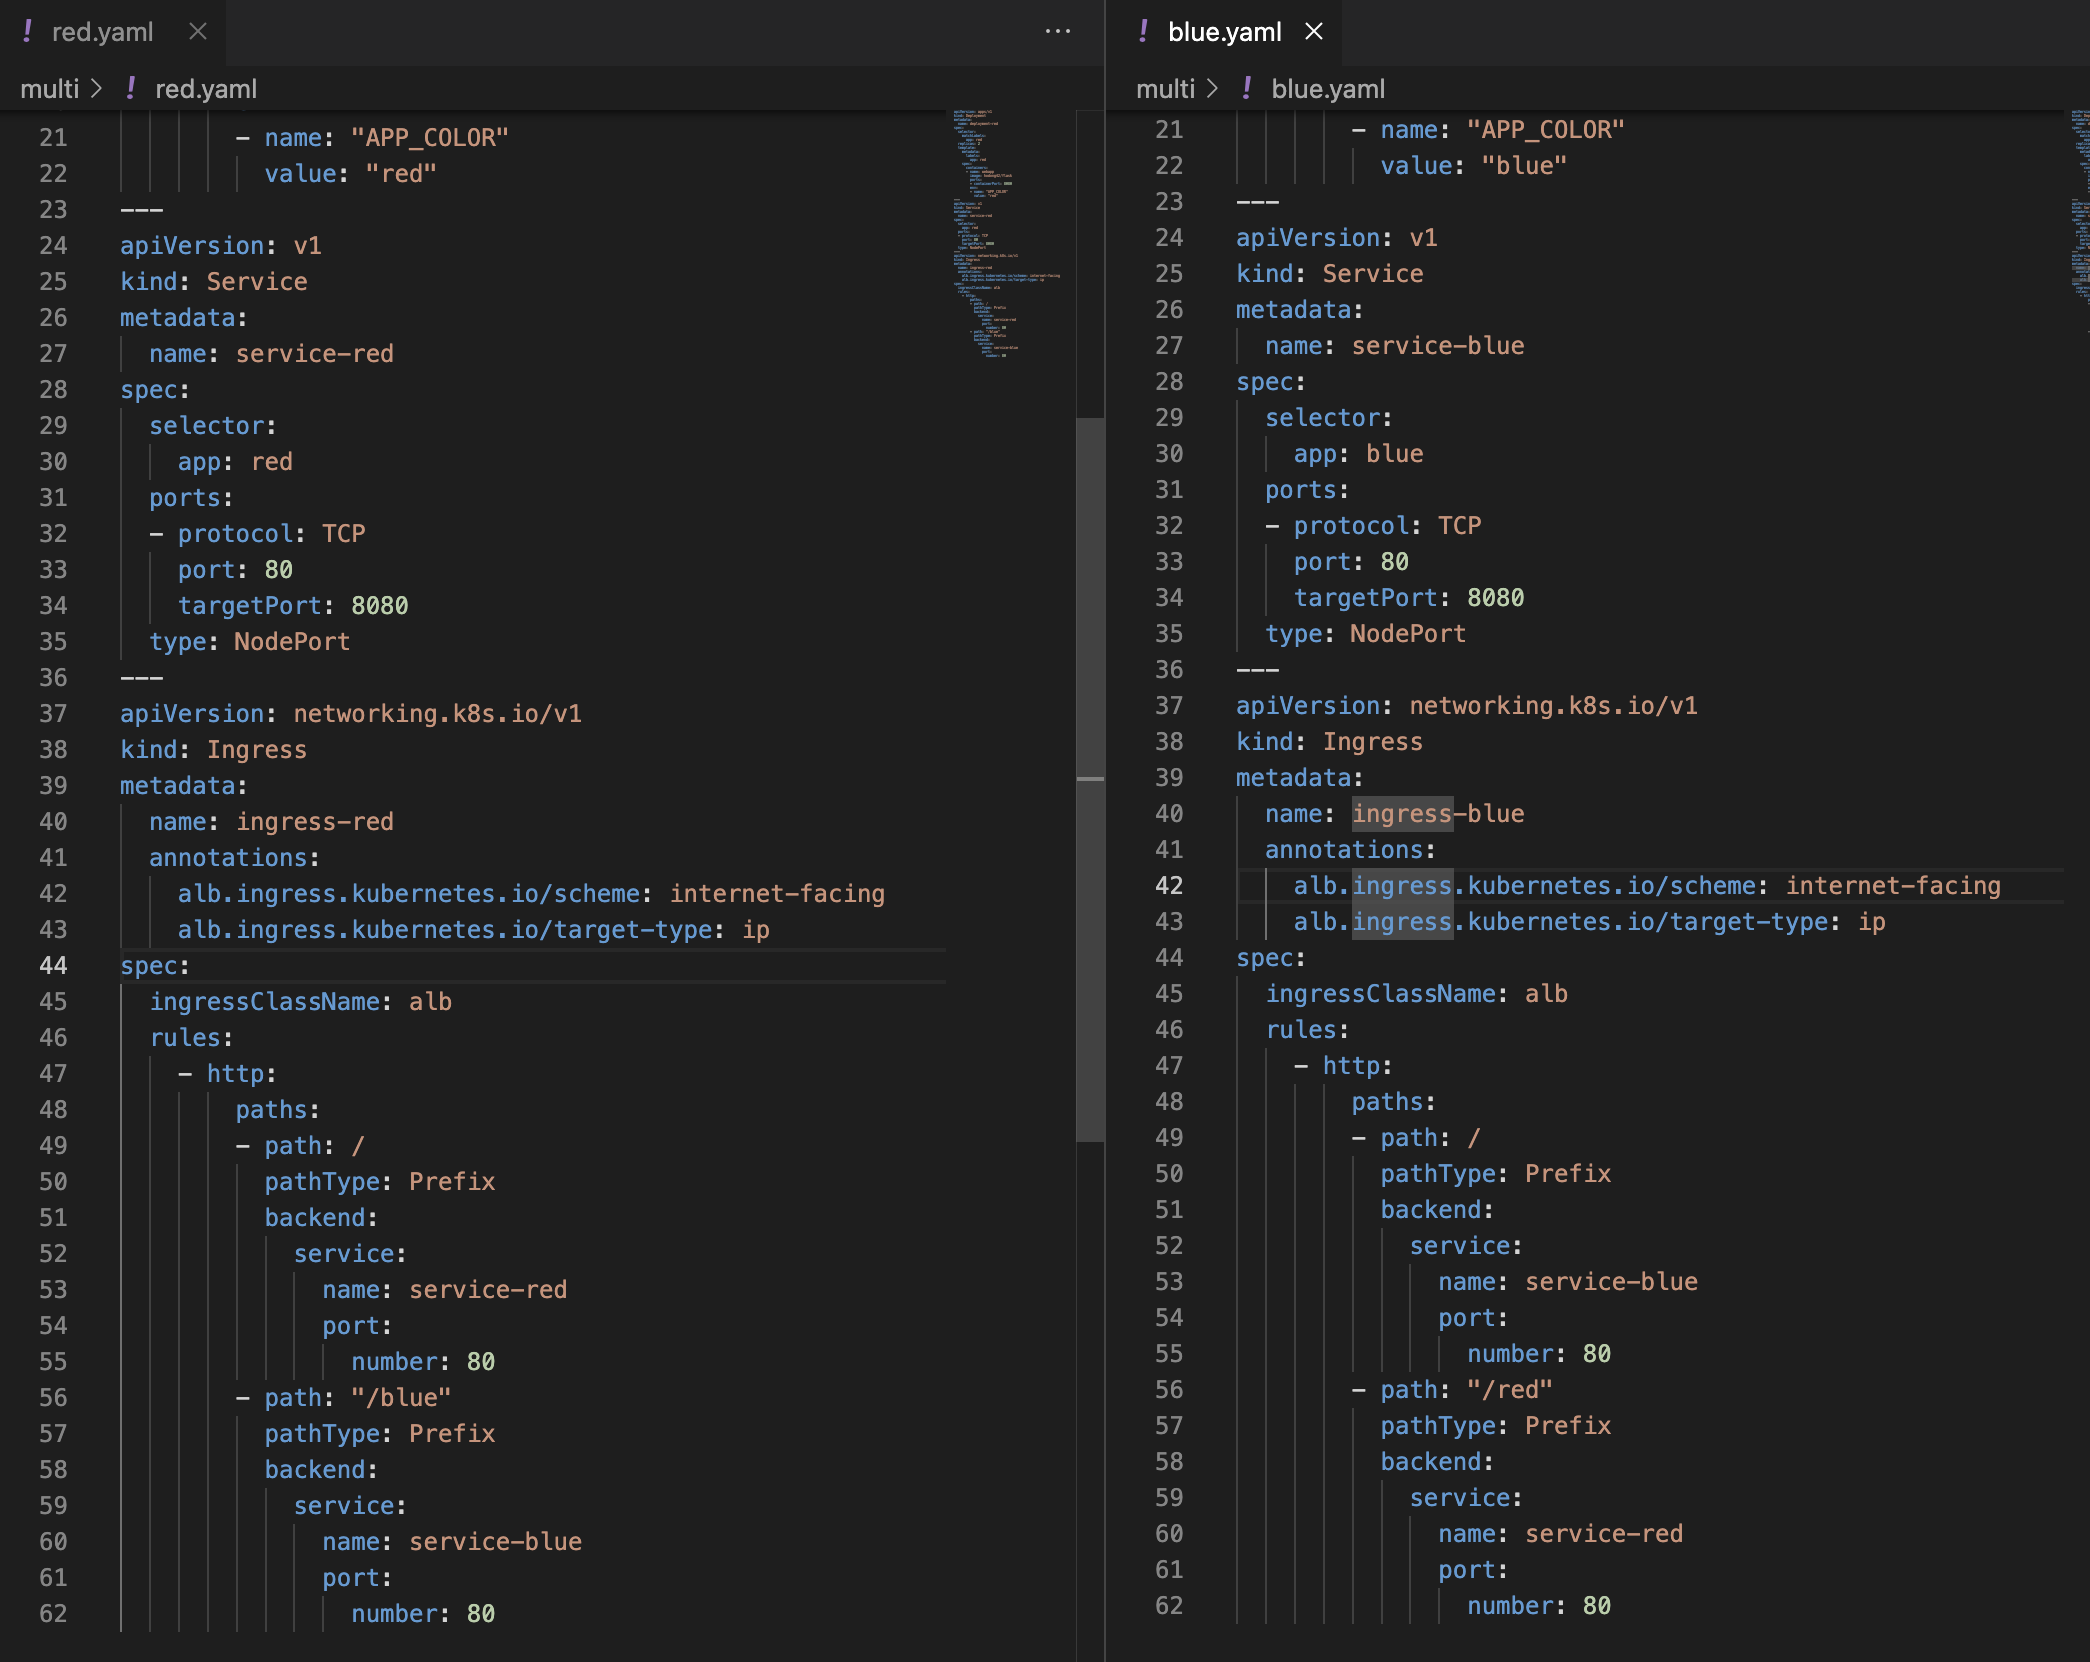Expand the multi folder breadcrumb in right editor
Screen dimensions: 2090x1662
[x=1165, y=89]
